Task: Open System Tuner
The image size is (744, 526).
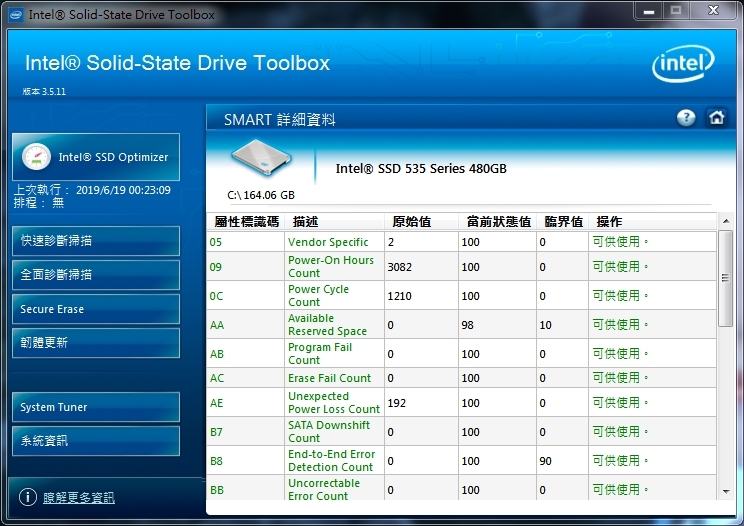Action: (x=96, y=407)
